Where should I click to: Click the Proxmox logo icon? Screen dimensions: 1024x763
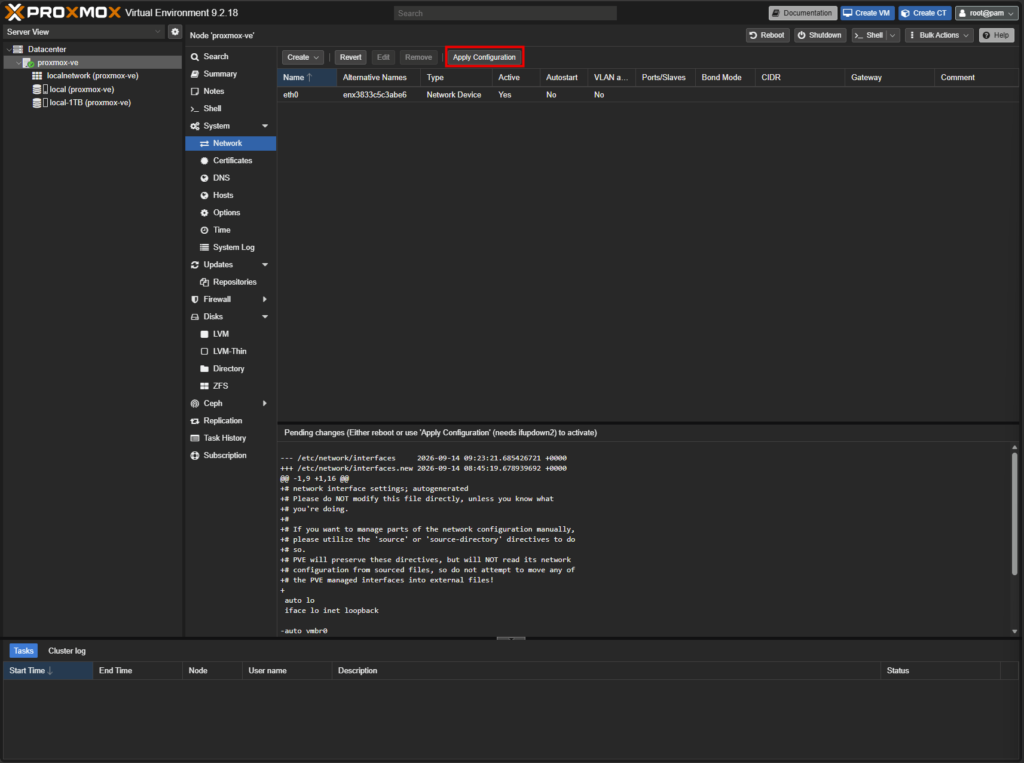tap(14, 12)
